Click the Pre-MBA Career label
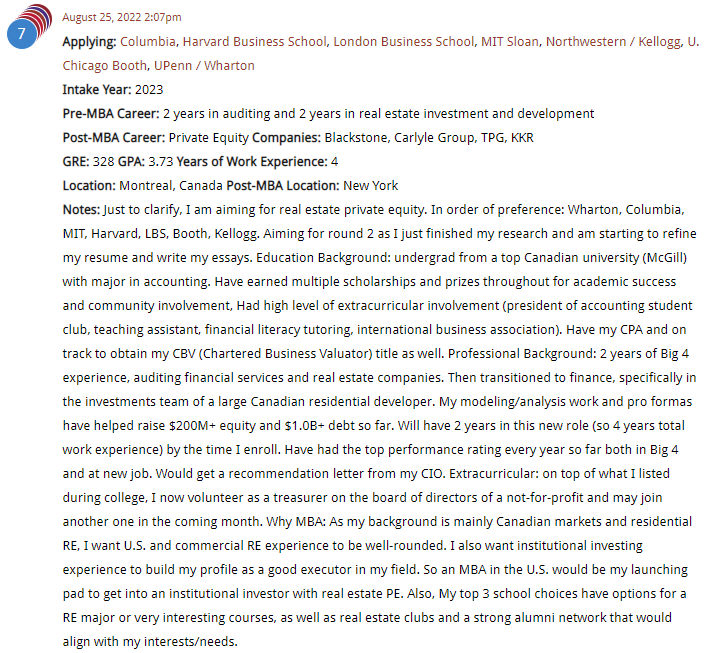 pyautogui.click(x=110, y=113)
